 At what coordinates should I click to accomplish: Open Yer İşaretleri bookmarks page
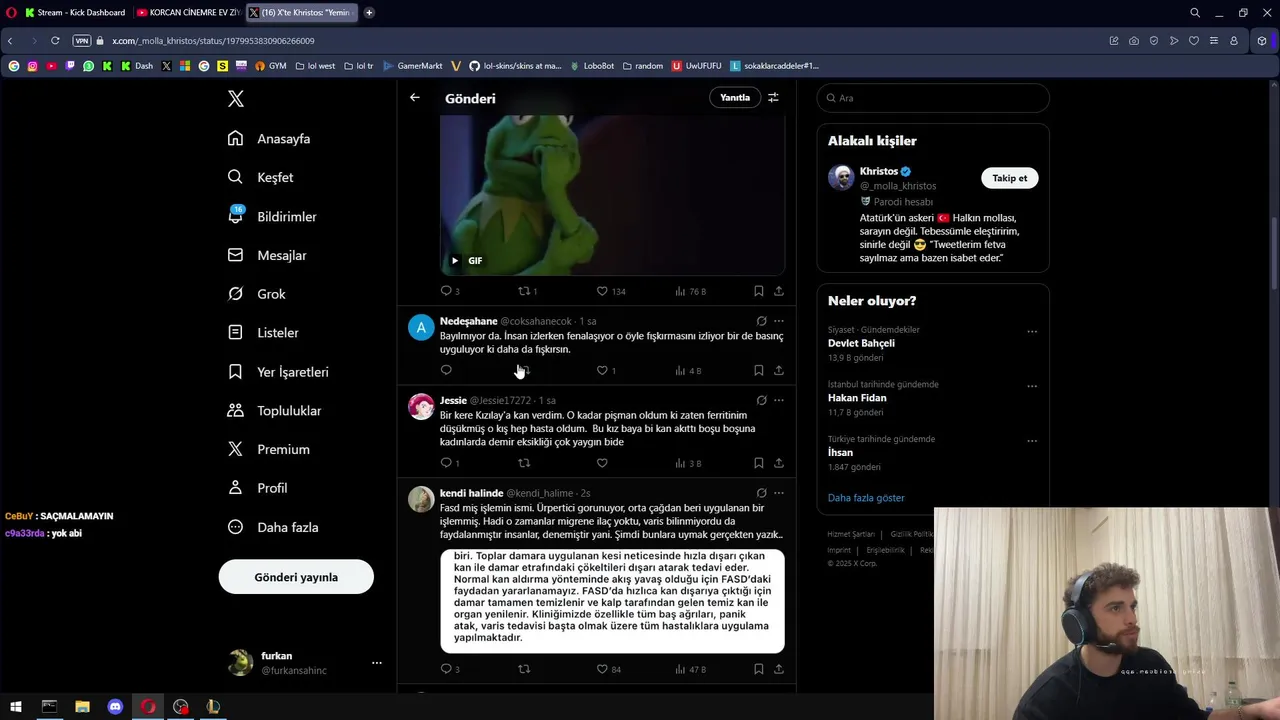pyautogui.click(x=278, y=371)
